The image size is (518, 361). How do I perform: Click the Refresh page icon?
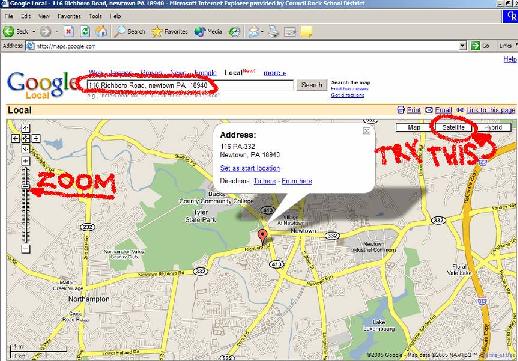click(x=85, y=32)
